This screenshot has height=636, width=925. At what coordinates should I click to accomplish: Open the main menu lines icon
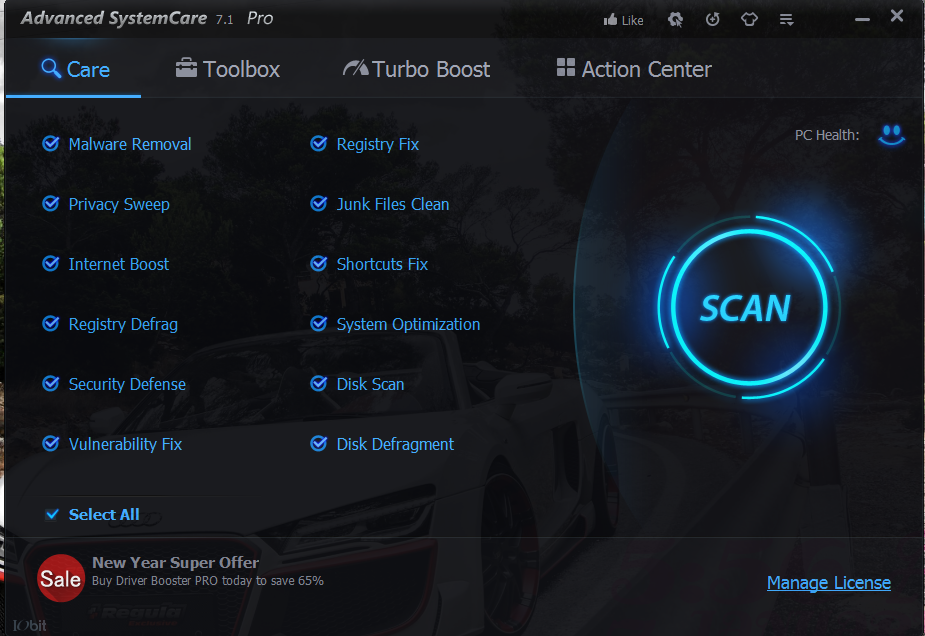click(786, 20)
